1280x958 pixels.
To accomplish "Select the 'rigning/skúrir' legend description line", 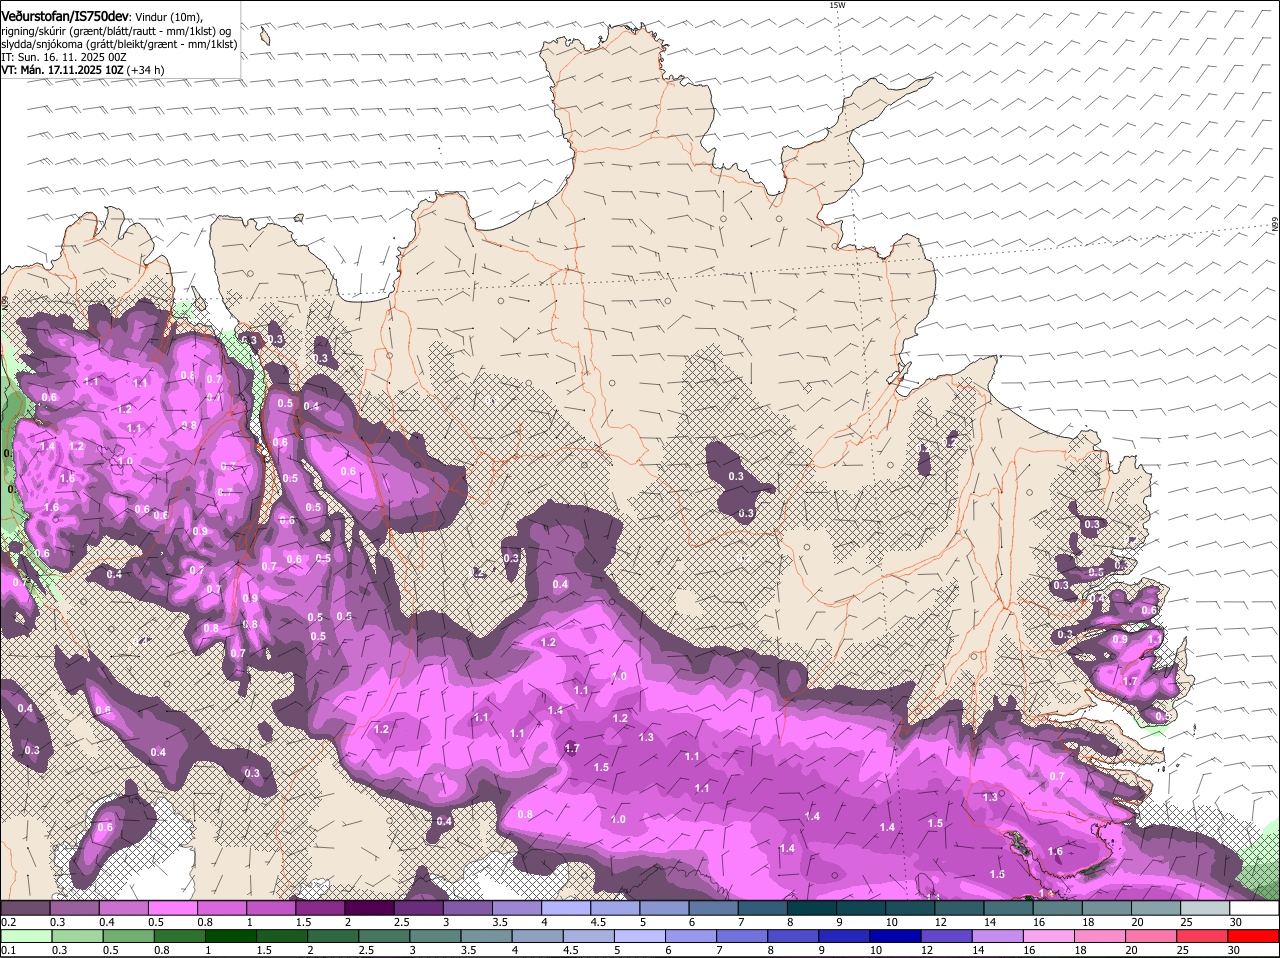I will (117, 30).
